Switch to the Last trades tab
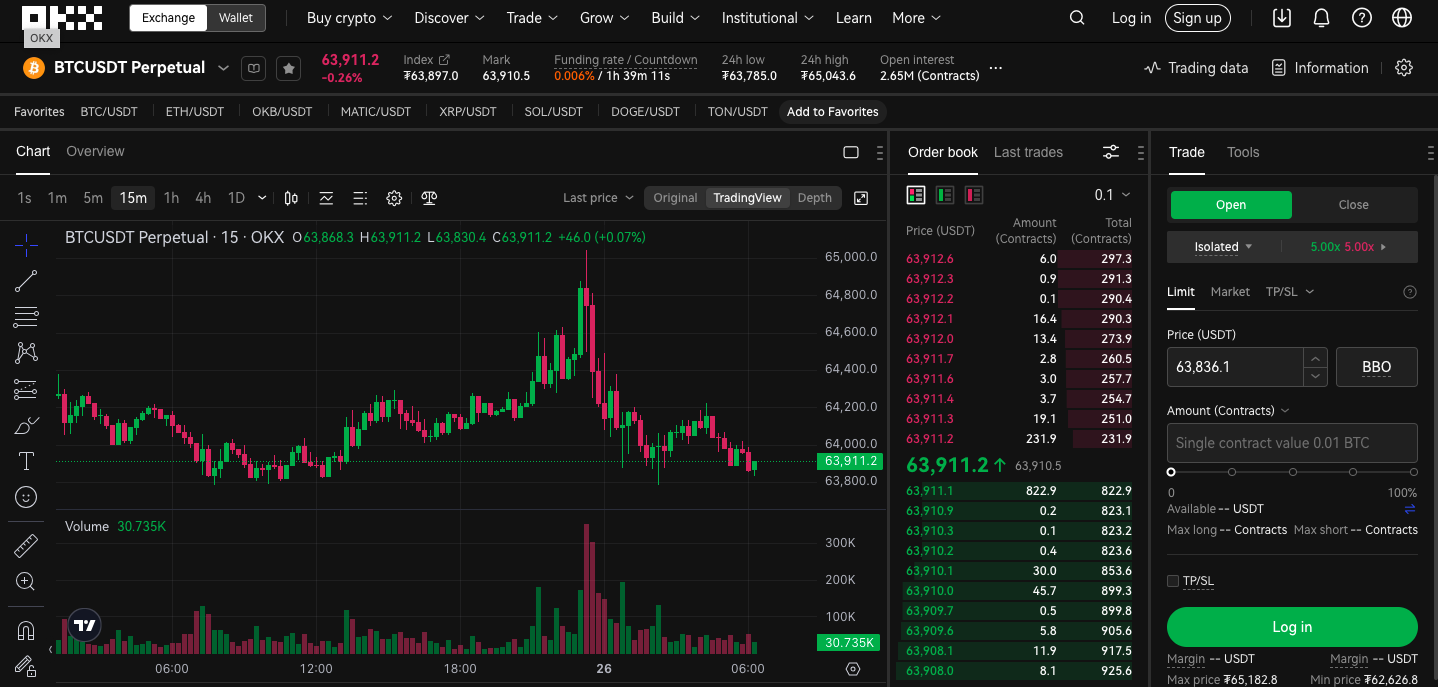Viewport: 1438px width, 687px height. point(1028,152)
